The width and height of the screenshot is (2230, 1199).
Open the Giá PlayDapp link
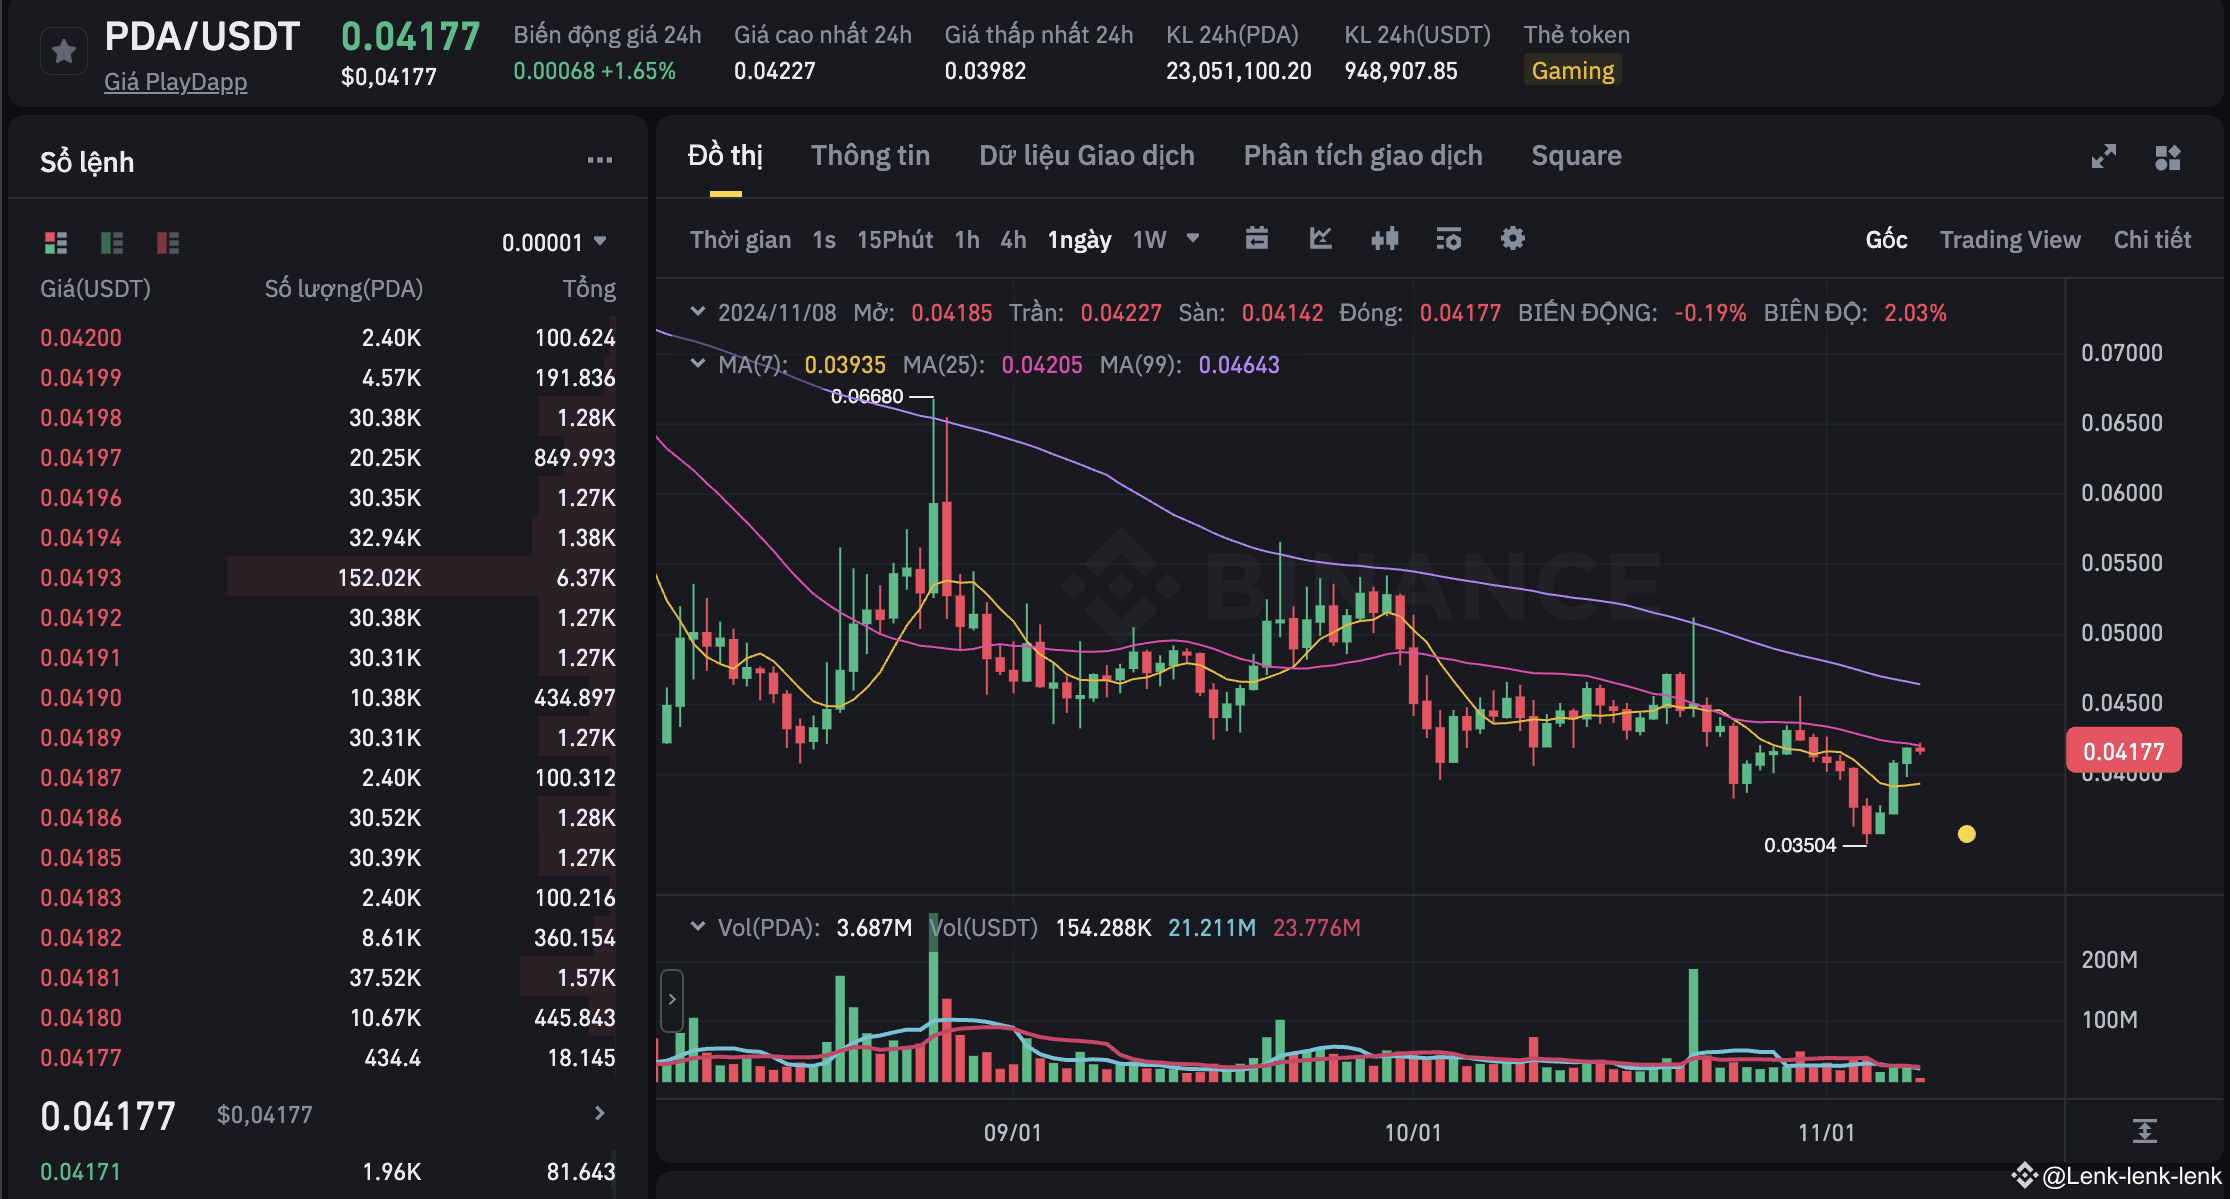175,82
